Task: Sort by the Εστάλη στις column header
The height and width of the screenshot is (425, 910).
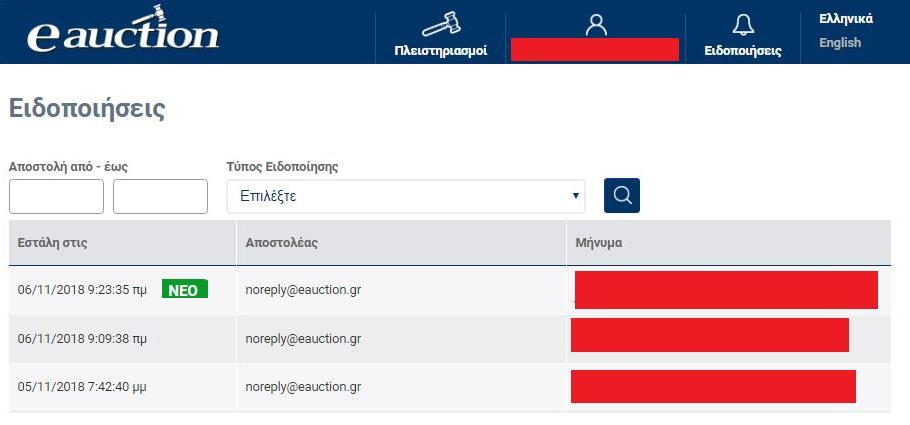Action: coord(53,243)
